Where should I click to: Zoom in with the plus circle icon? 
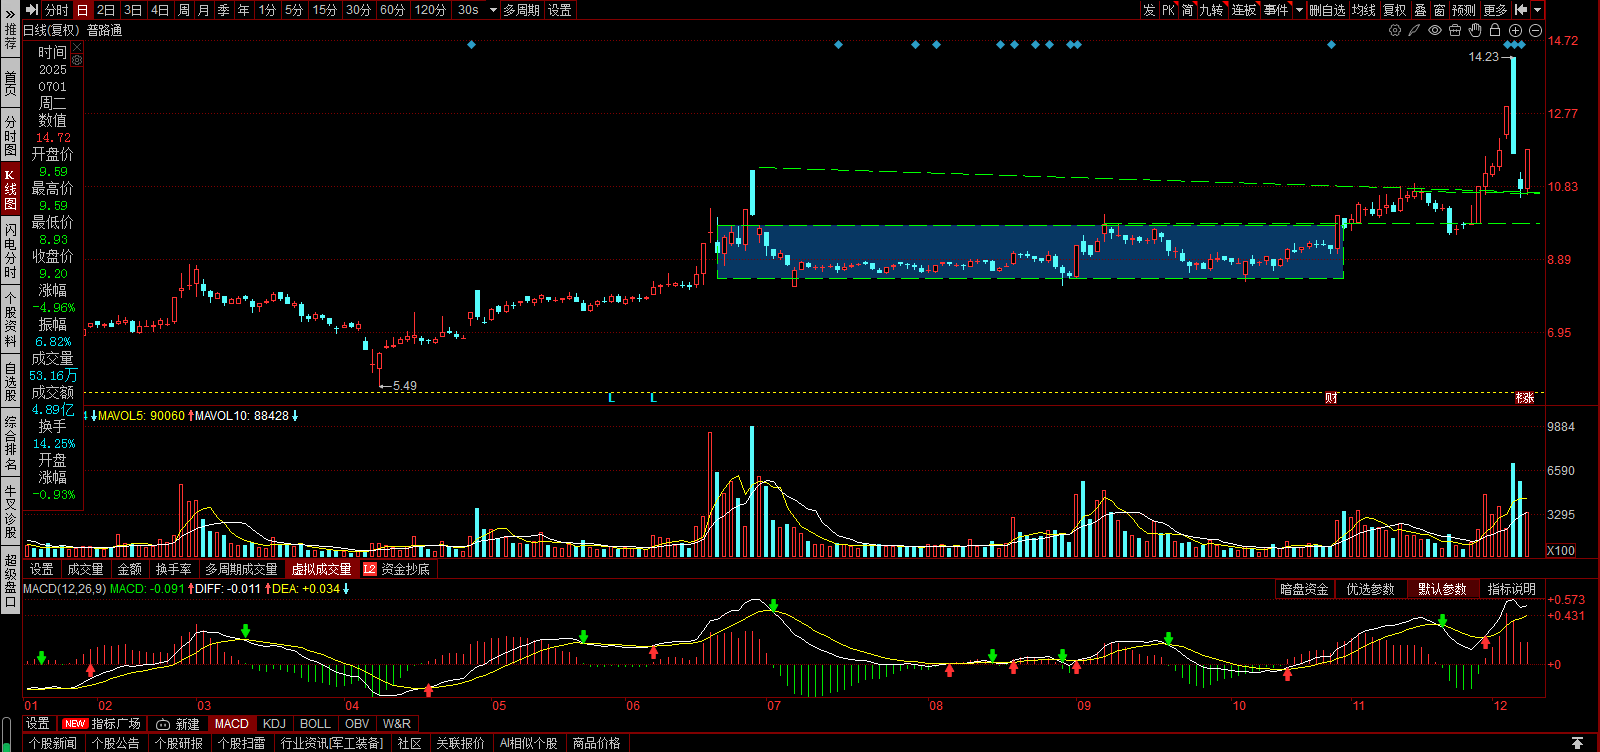[1515, 30]
